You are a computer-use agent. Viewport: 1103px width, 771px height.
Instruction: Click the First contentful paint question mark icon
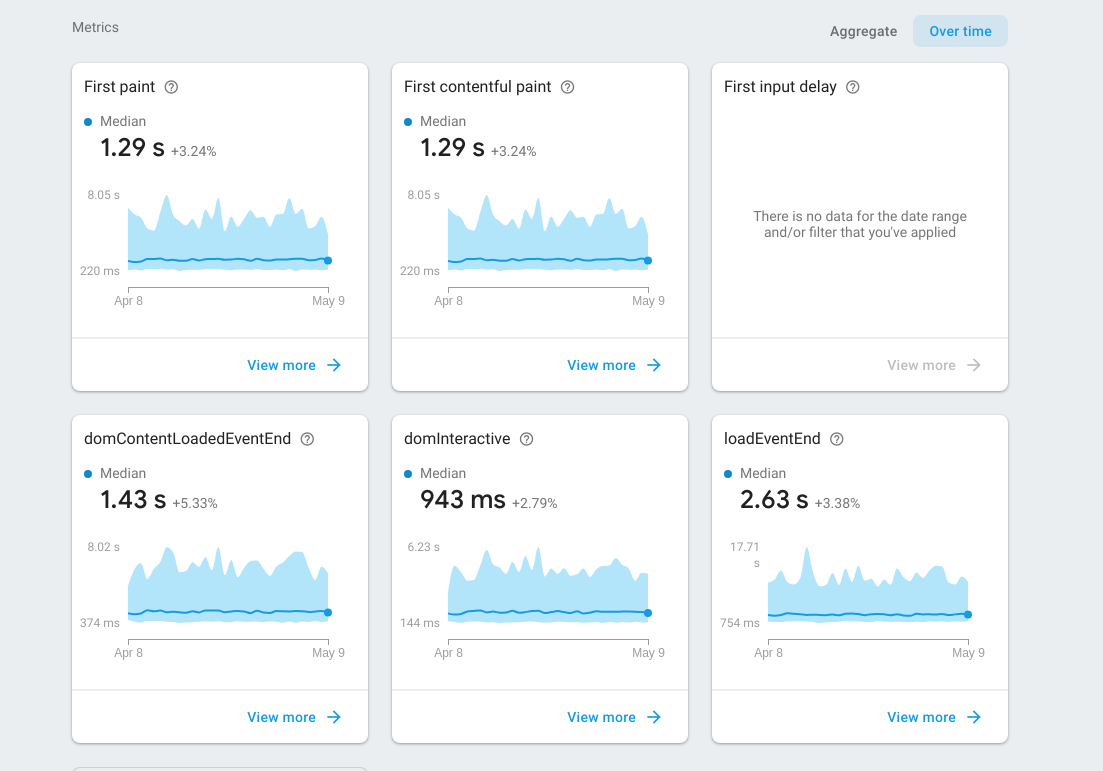point(567,87)
